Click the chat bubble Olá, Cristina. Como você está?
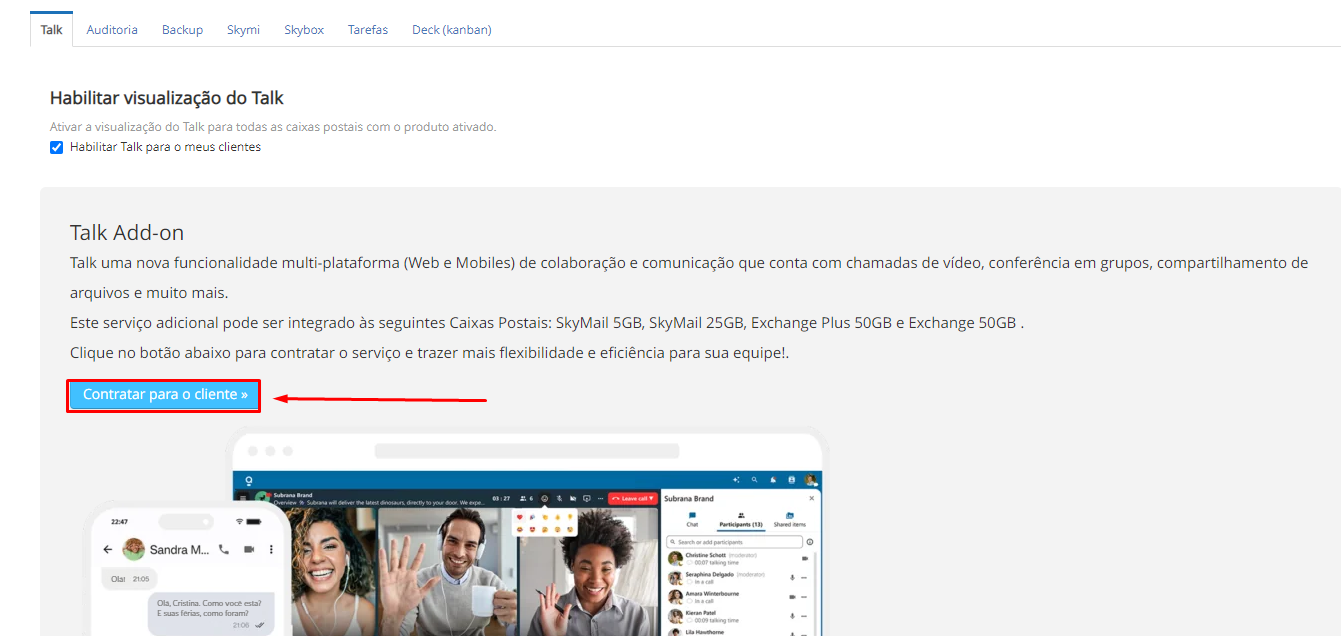The height and width of the screenshot is (636, 1341). 210,613
